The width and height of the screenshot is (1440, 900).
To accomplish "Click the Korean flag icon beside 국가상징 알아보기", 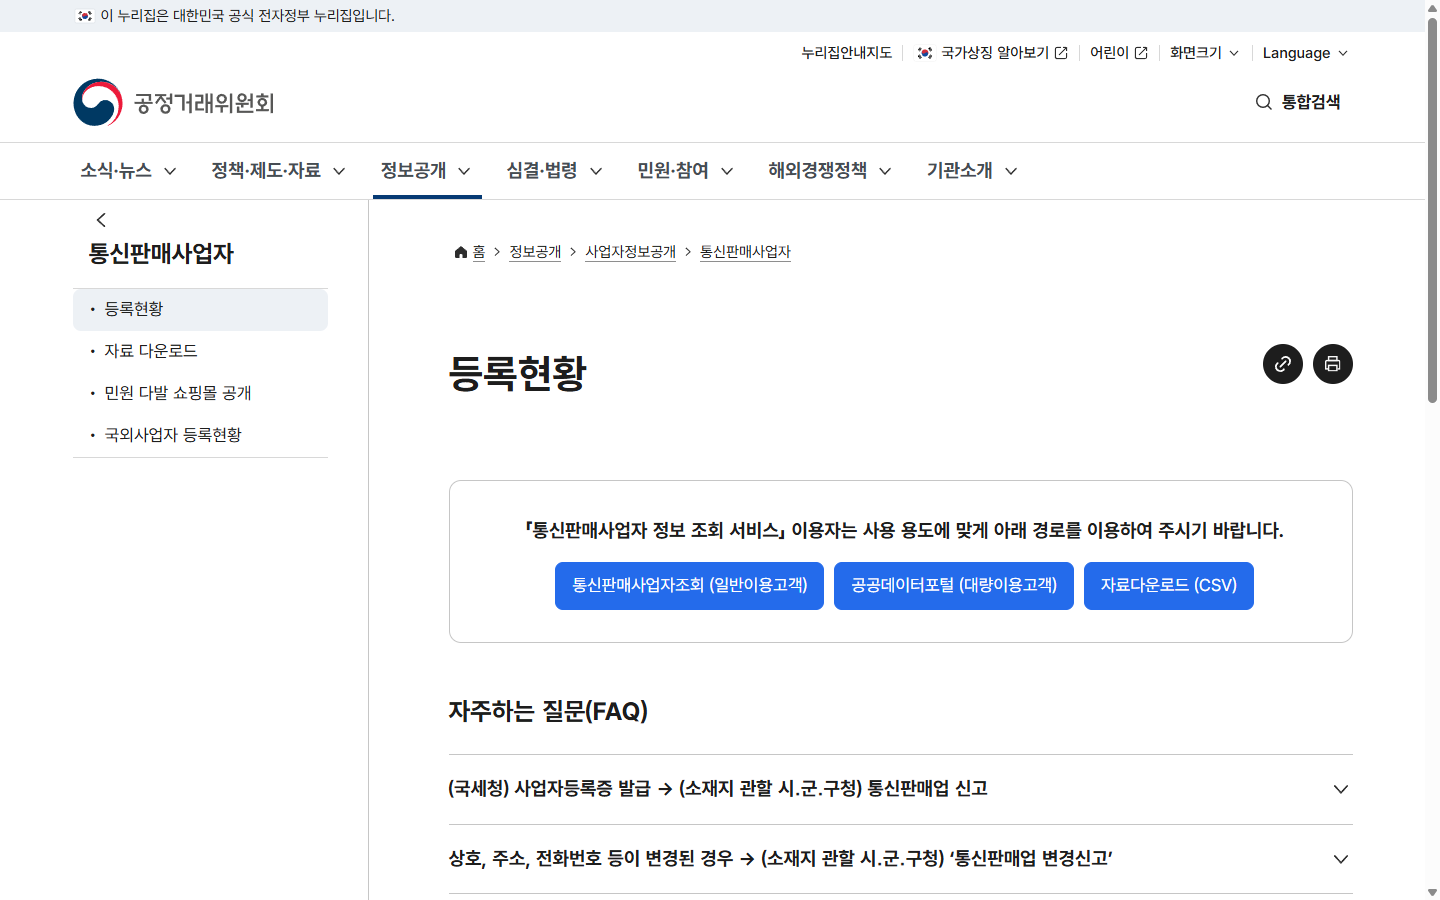I will (x=925, y=53).
